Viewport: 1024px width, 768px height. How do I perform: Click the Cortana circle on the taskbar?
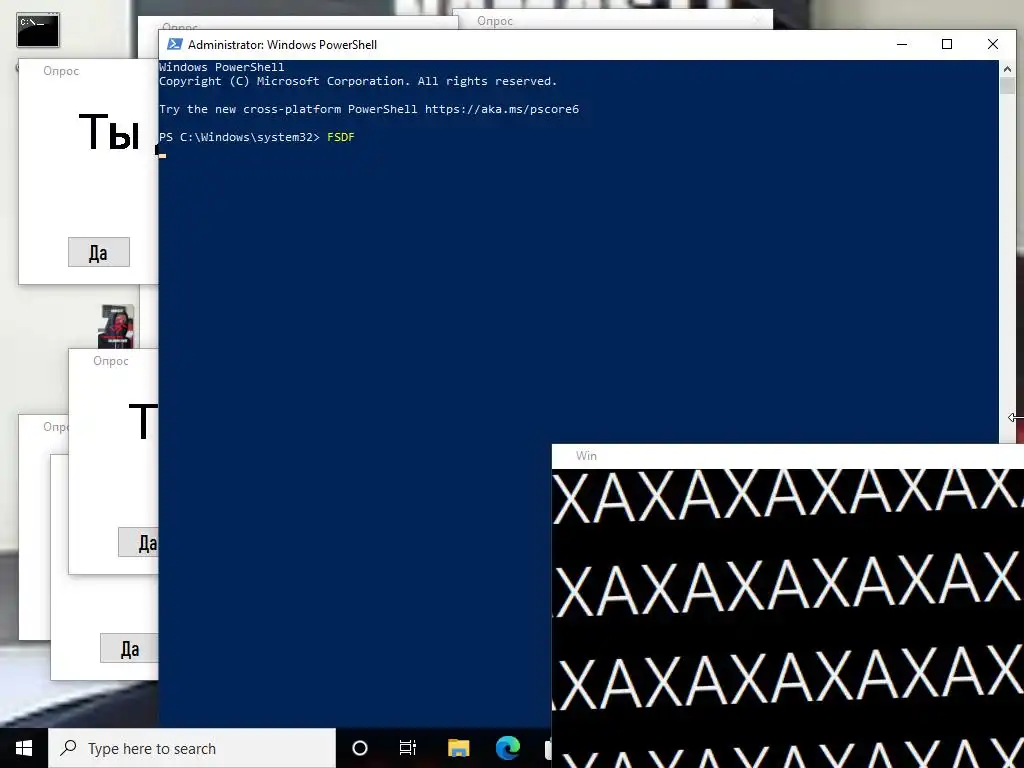coord(360,748)
